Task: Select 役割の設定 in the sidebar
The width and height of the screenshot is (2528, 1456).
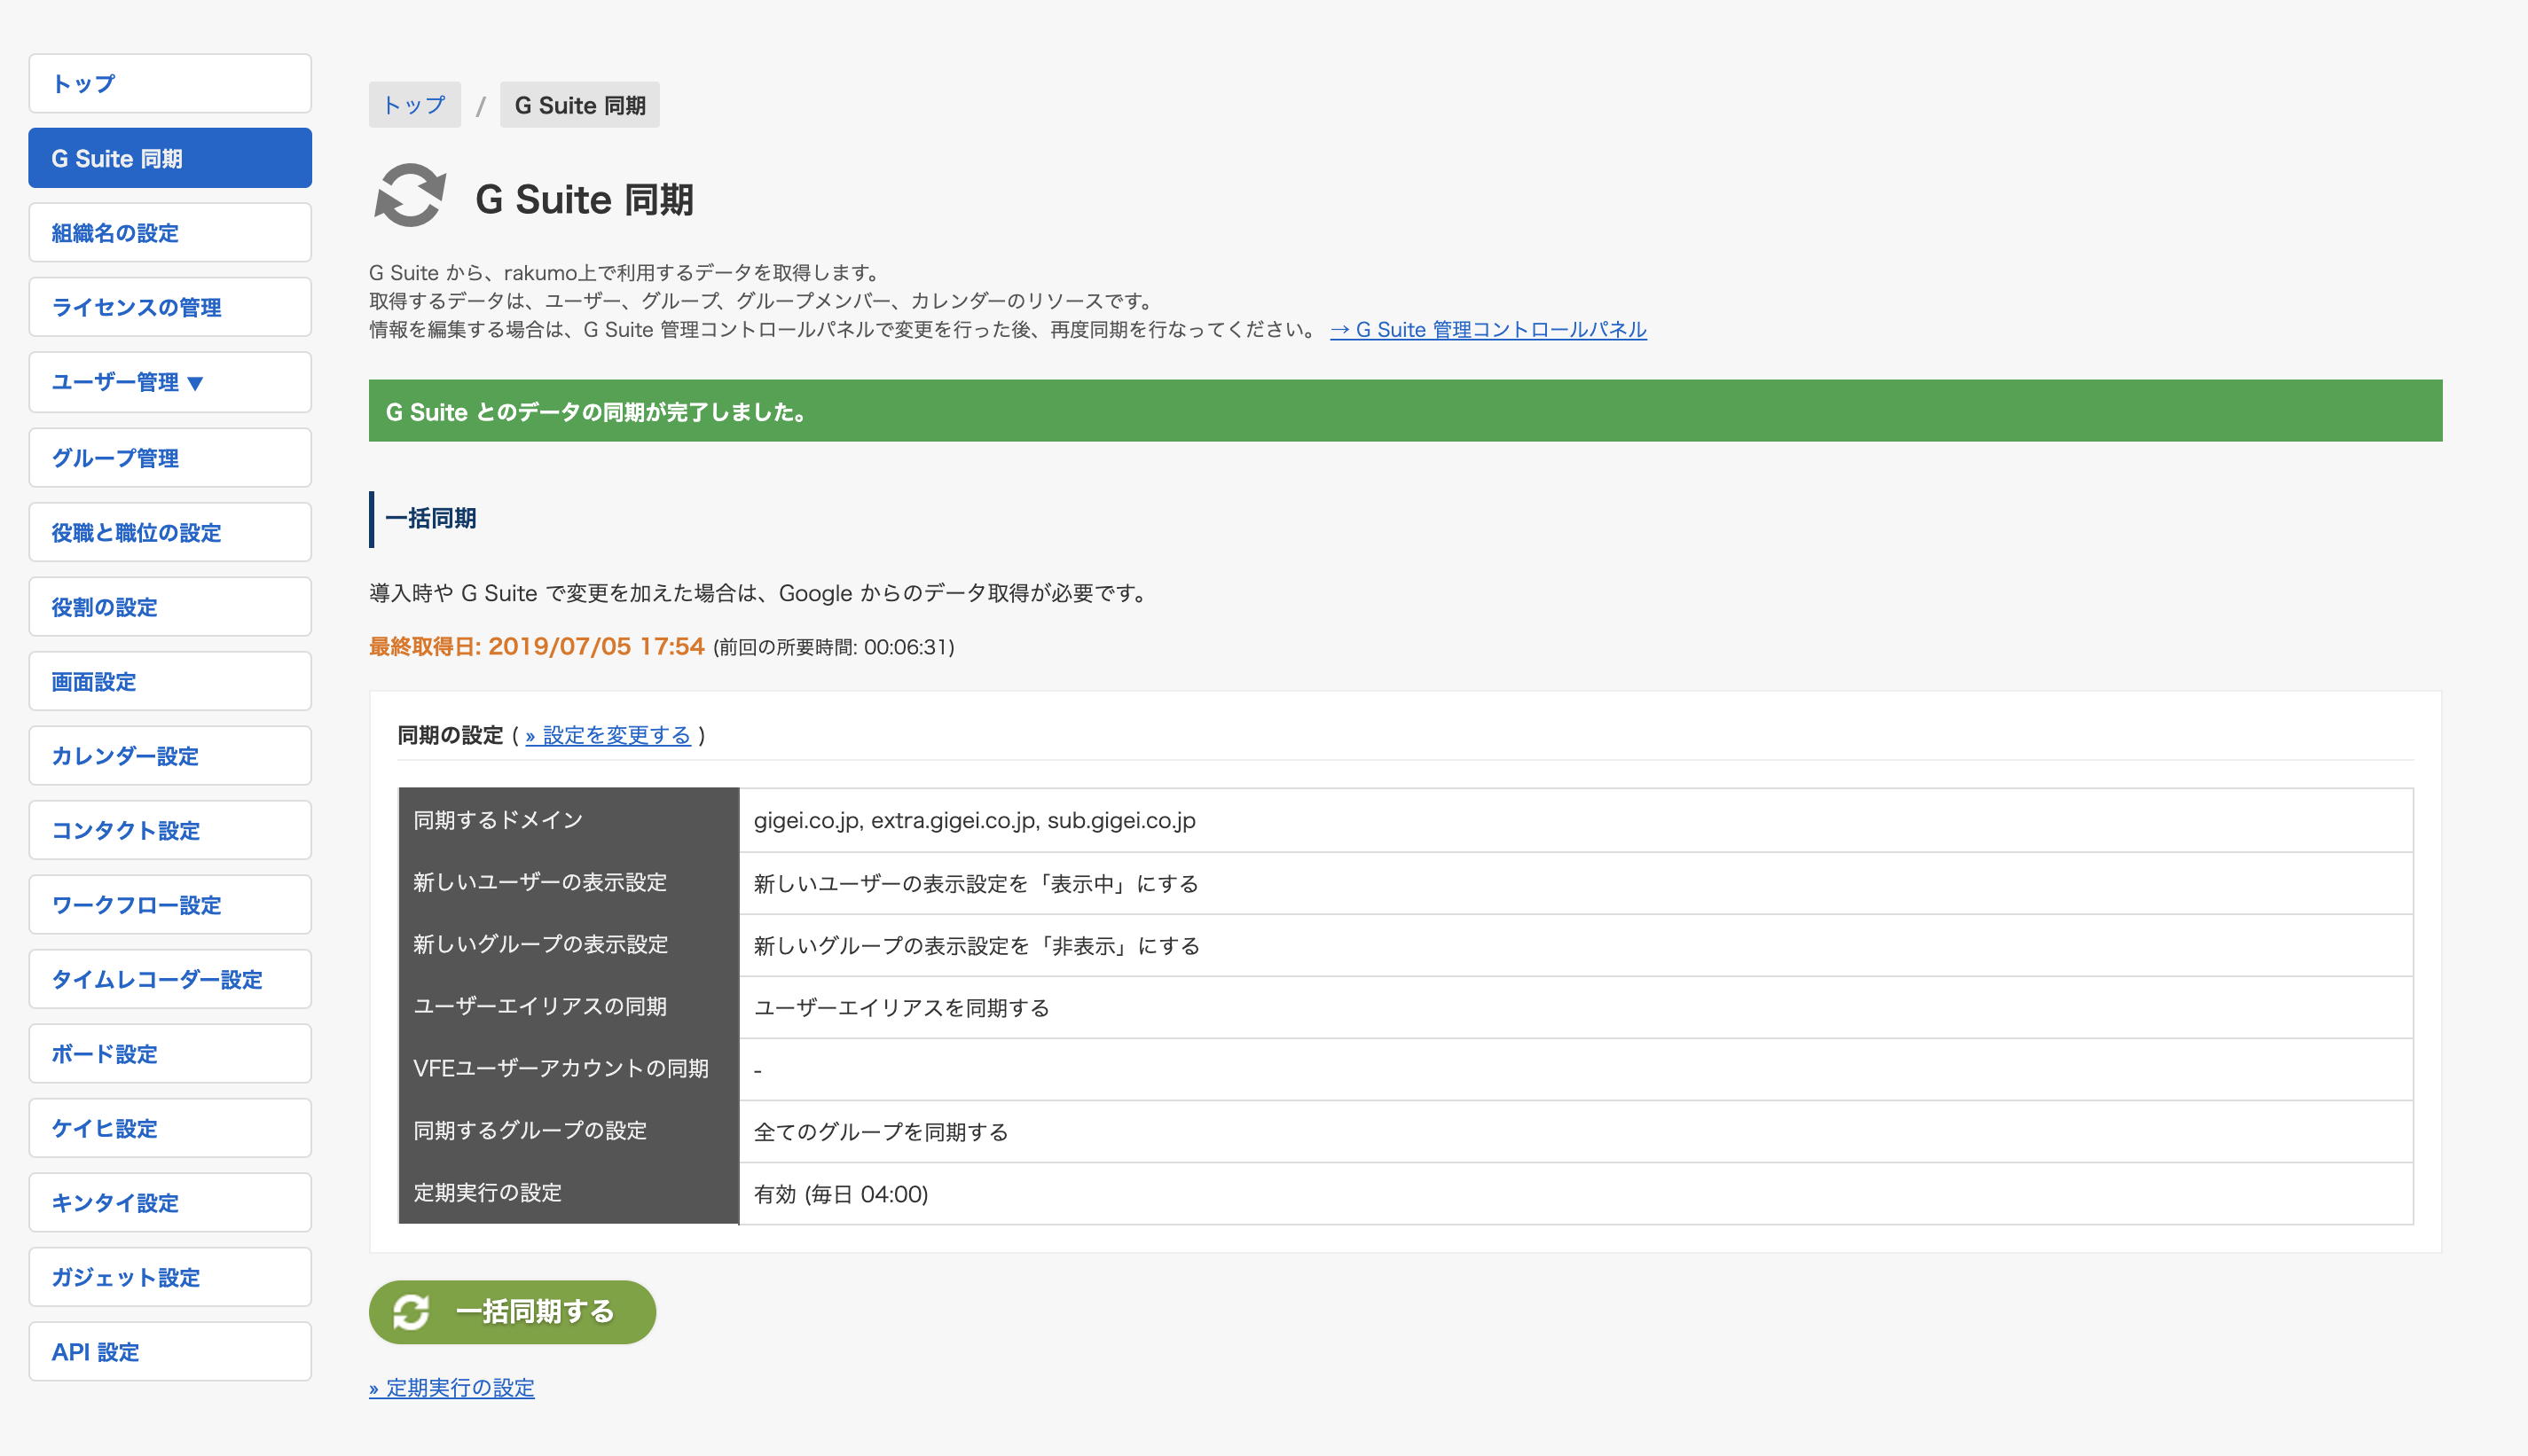Action: [170, 607]
